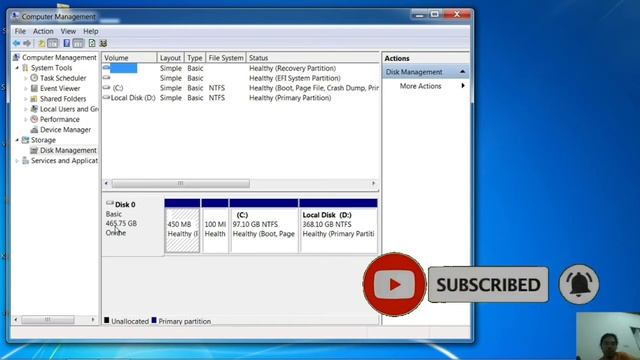Viewport: 640px width, 360px height.
Task: Select the Performance icon
Action: pos(34,119)
